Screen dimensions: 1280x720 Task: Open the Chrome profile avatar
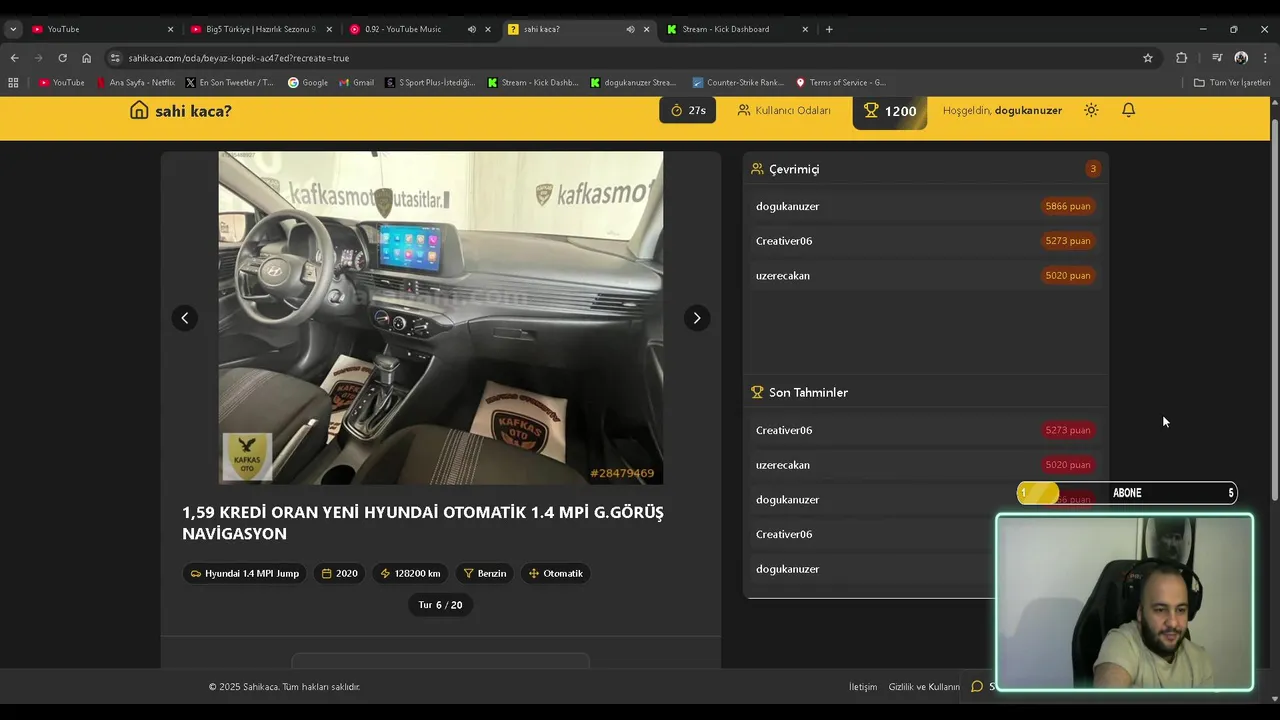click(1241, 58)
